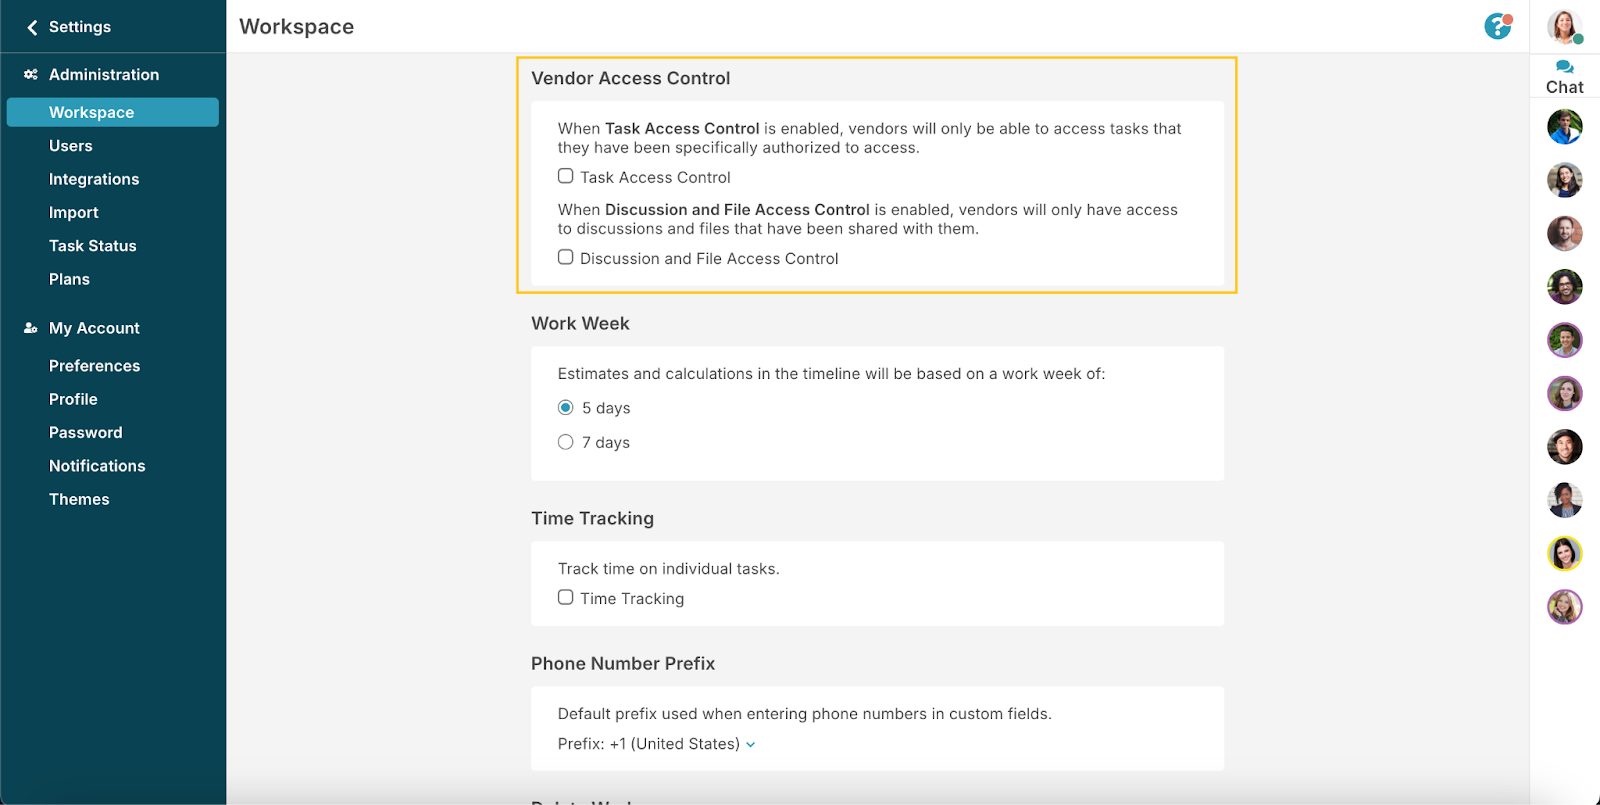Open the Plans settings page

(69, 279)
